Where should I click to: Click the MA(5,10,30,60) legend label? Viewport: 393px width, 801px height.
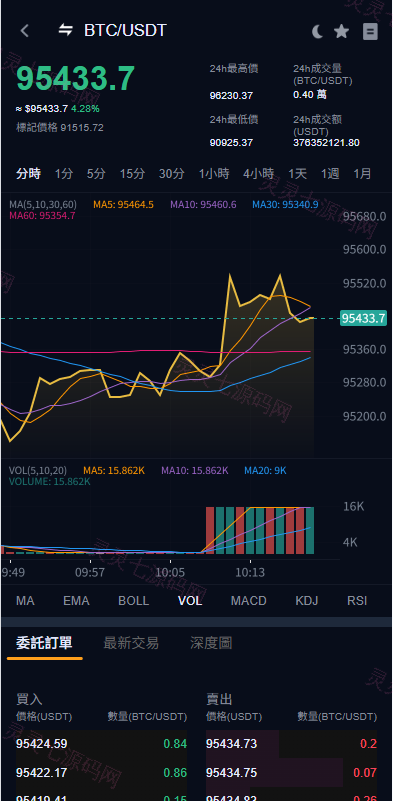point(43,205)
